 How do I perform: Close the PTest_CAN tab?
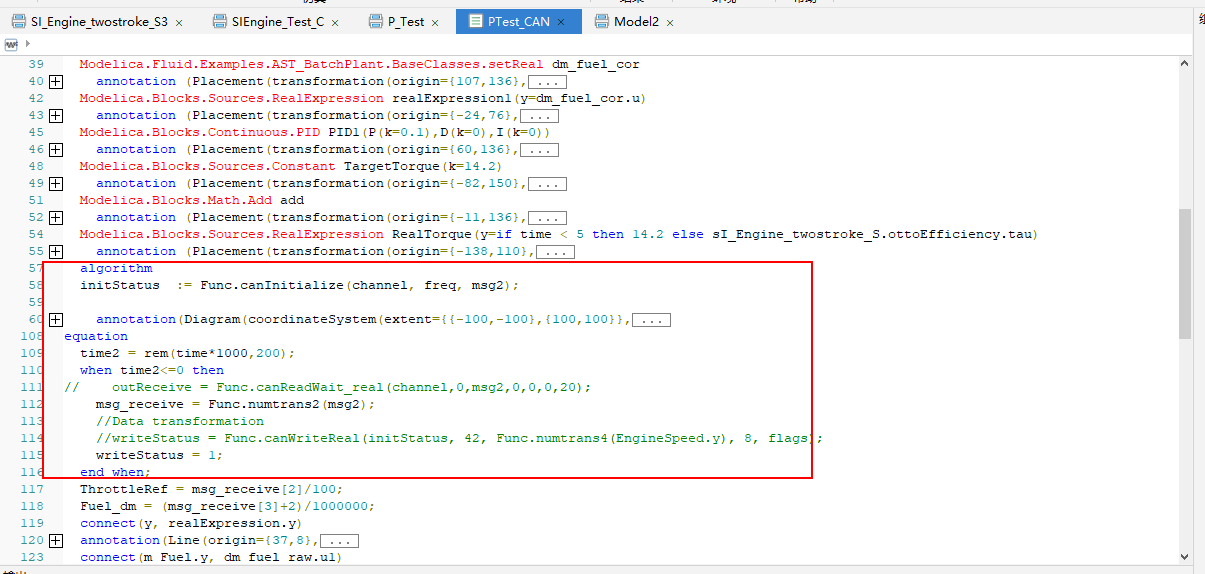click(x=562, y=22)
